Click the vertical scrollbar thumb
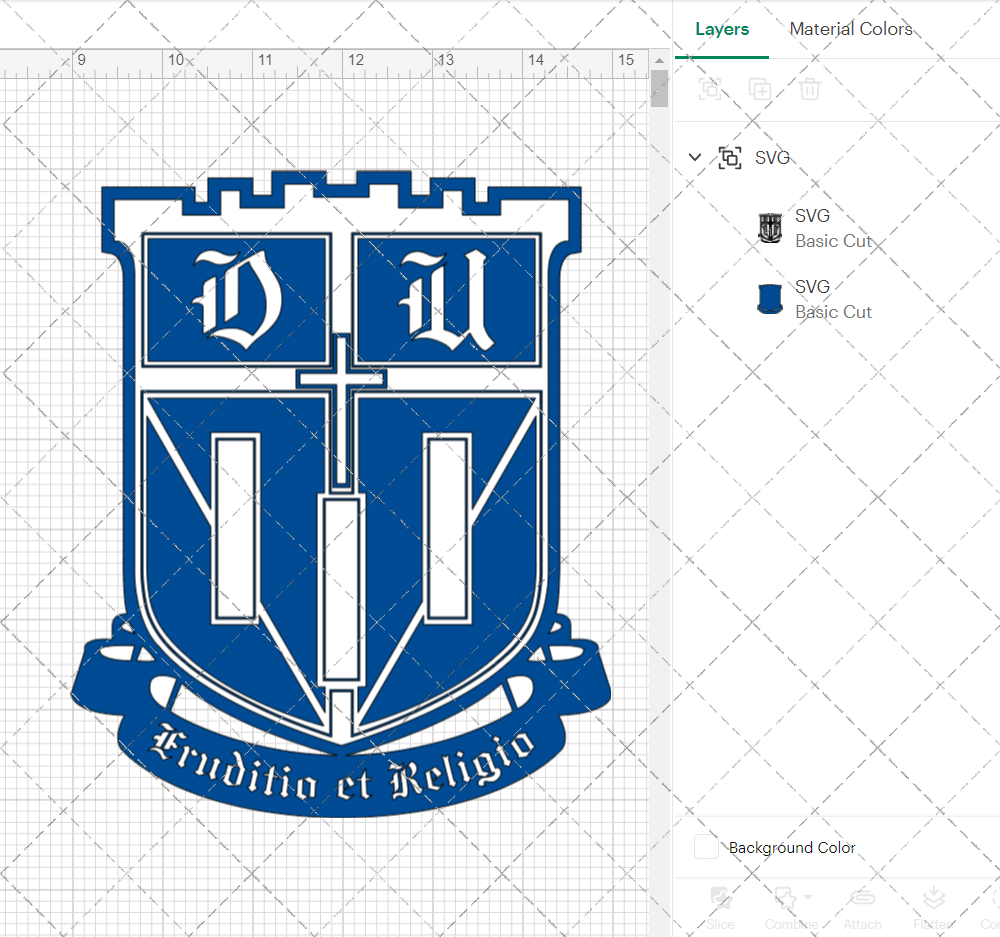1000x937 pixels. (659, 89)
